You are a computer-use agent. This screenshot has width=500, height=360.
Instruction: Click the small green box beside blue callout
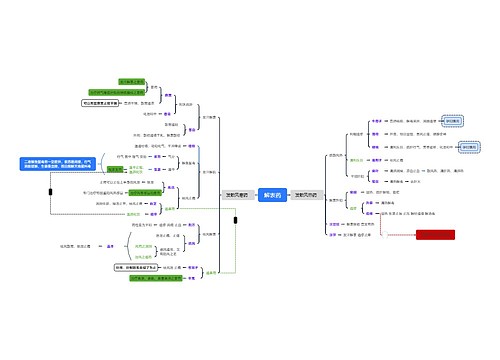click(x=115, y=169)
